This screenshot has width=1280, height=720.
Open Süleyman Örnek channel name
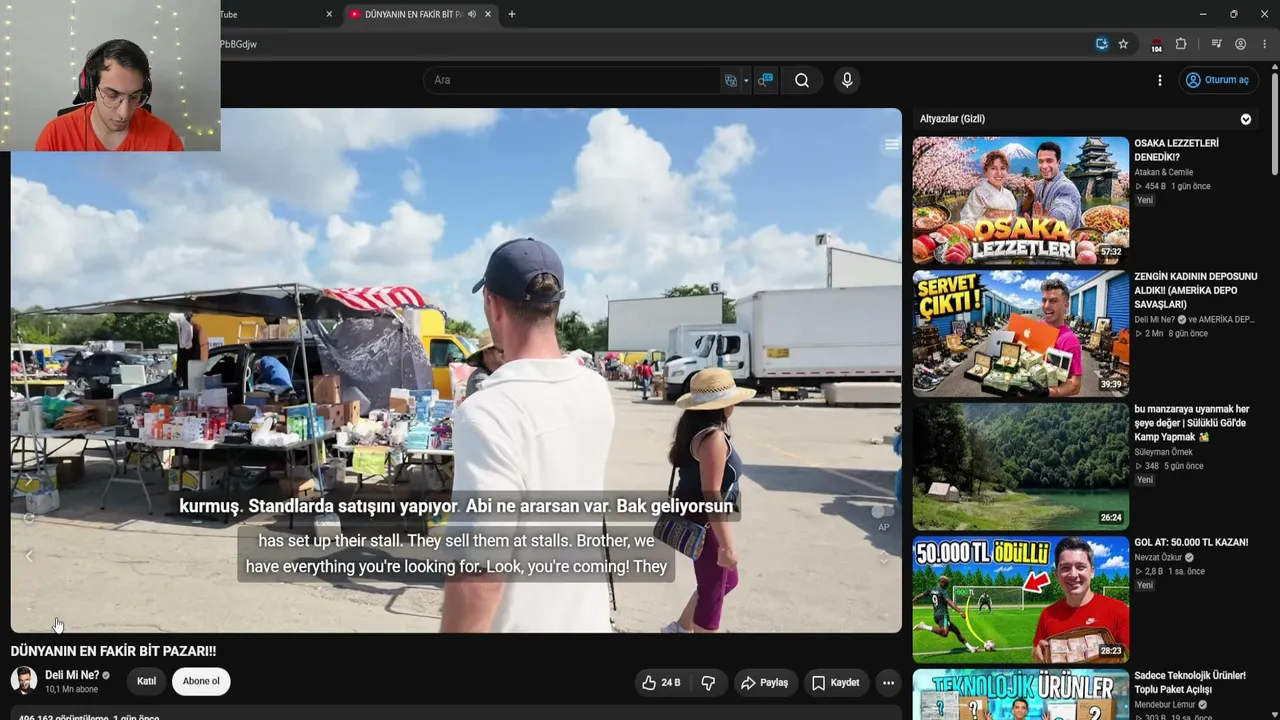[x=1163, y=452]
